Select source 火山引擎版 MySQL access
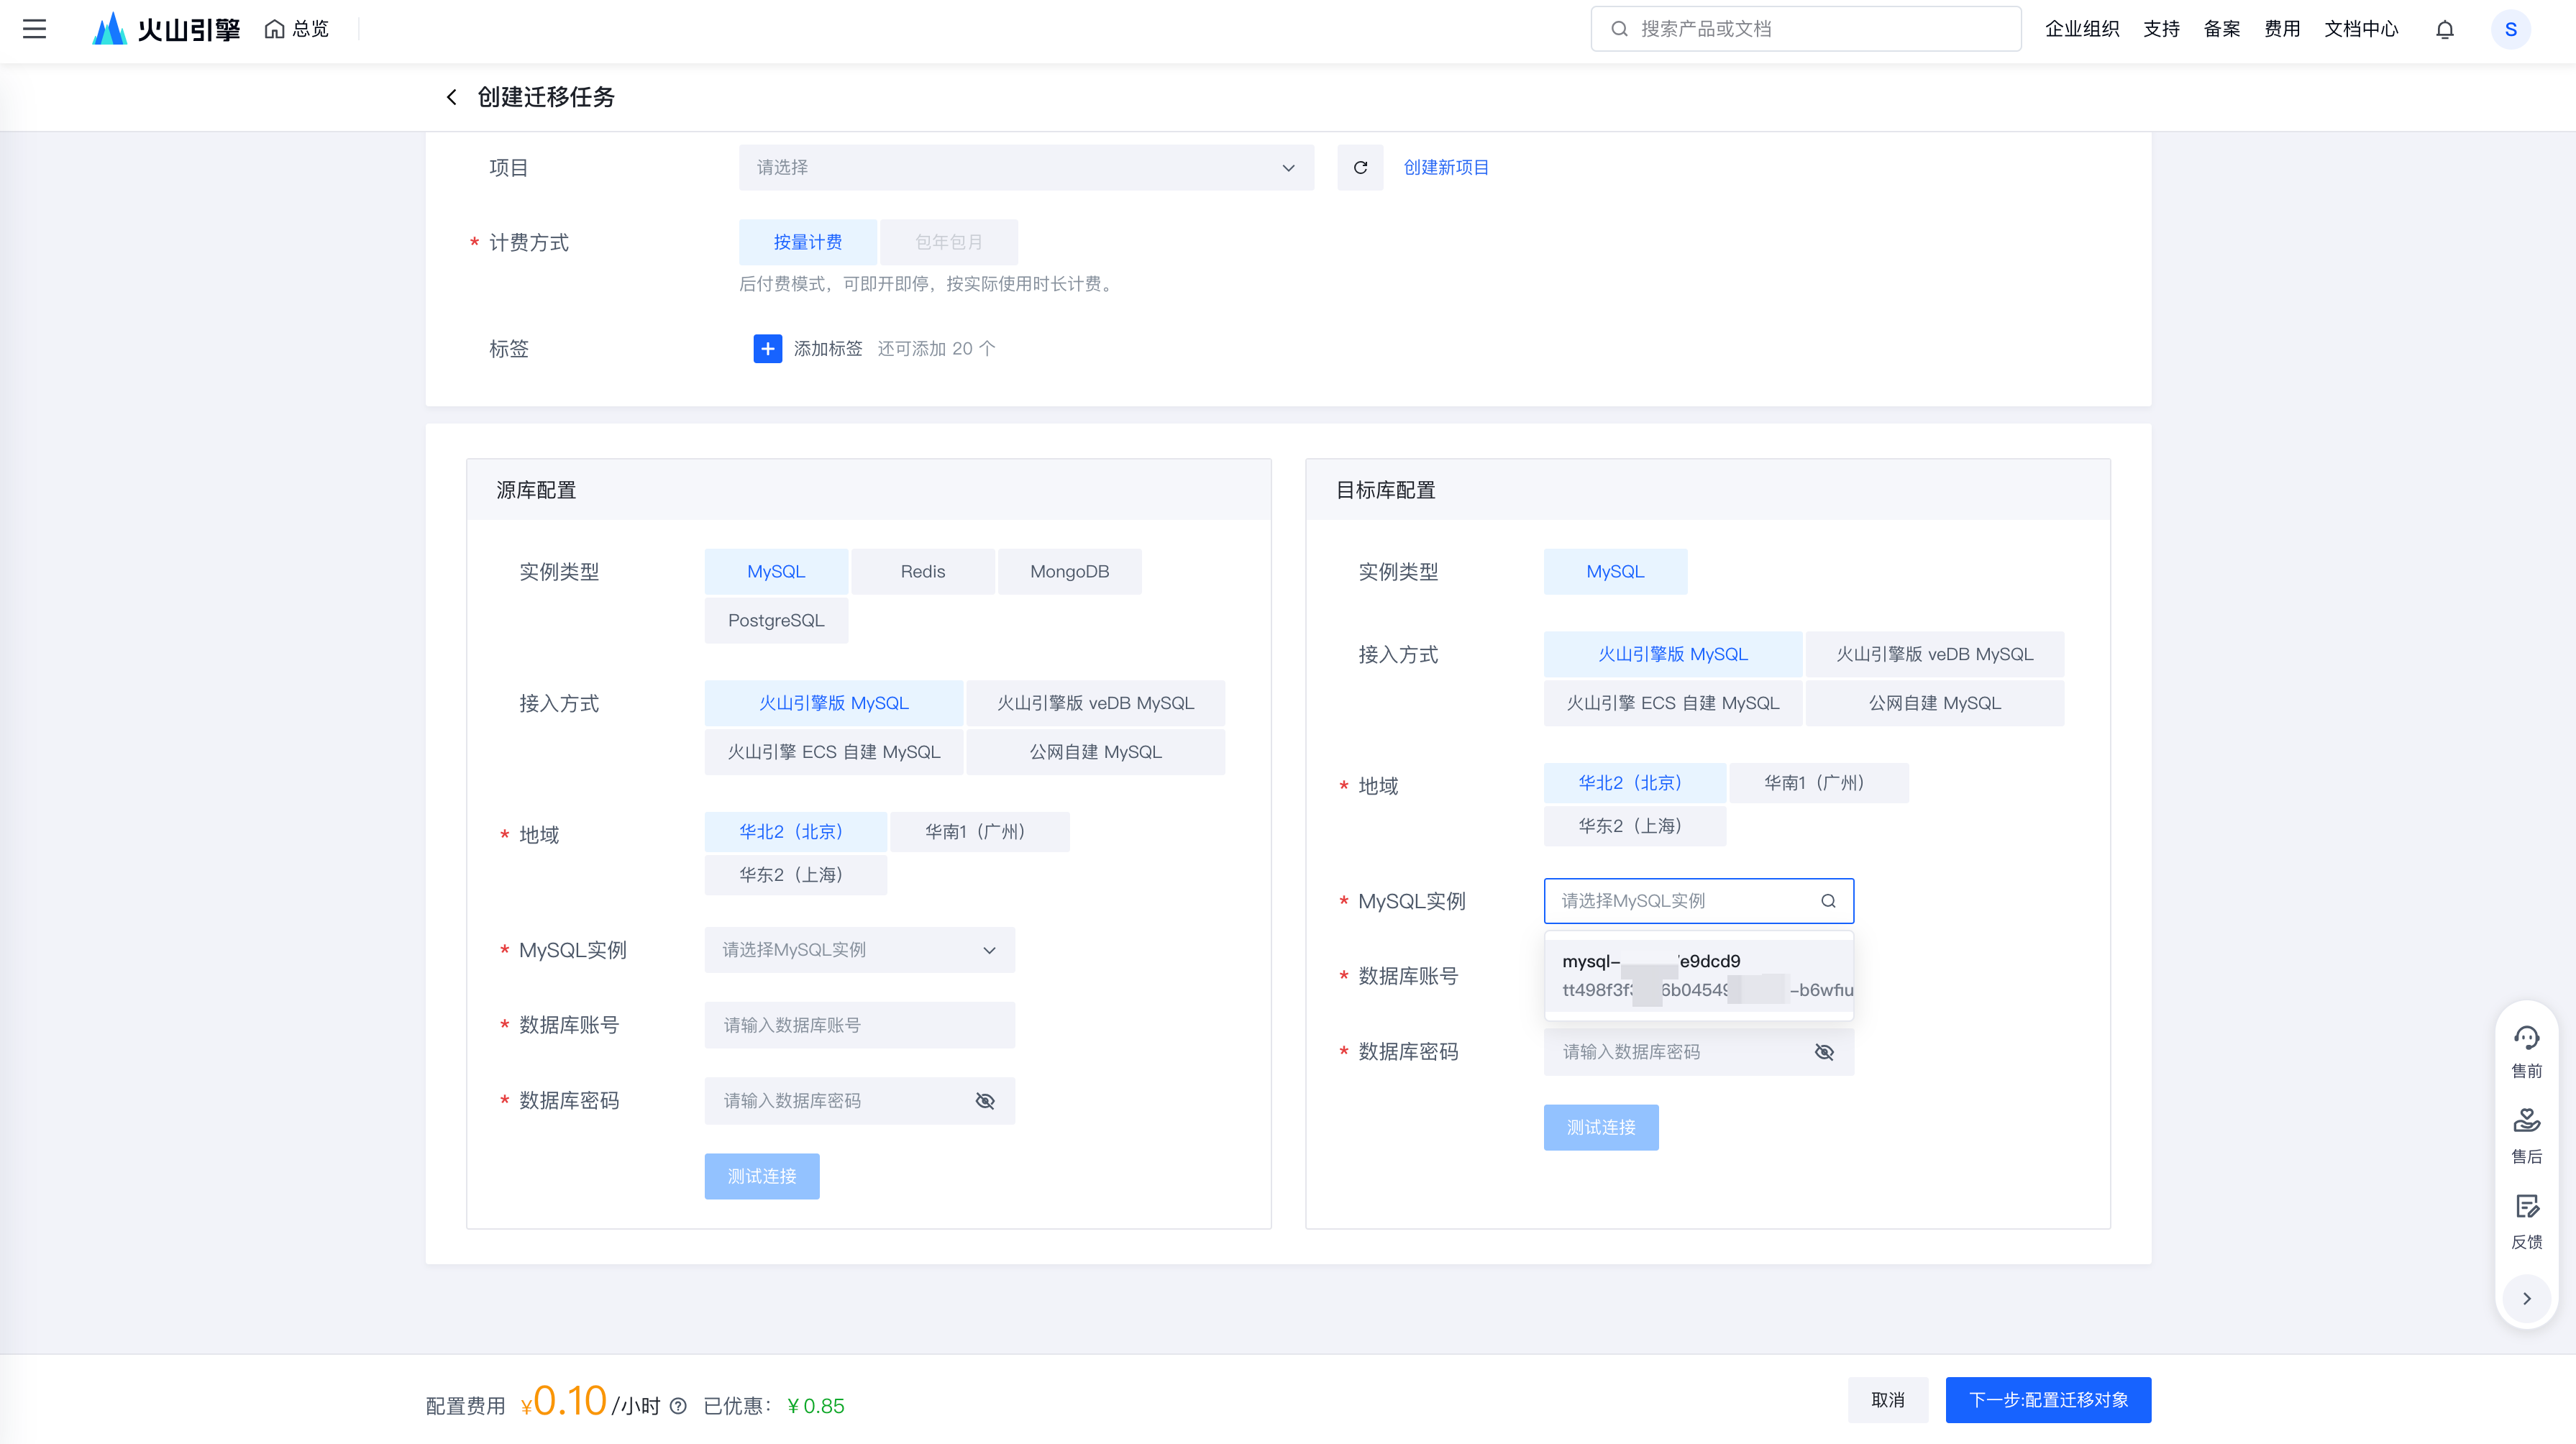This screenshot has width=2576, height=1444. point(833,703)
